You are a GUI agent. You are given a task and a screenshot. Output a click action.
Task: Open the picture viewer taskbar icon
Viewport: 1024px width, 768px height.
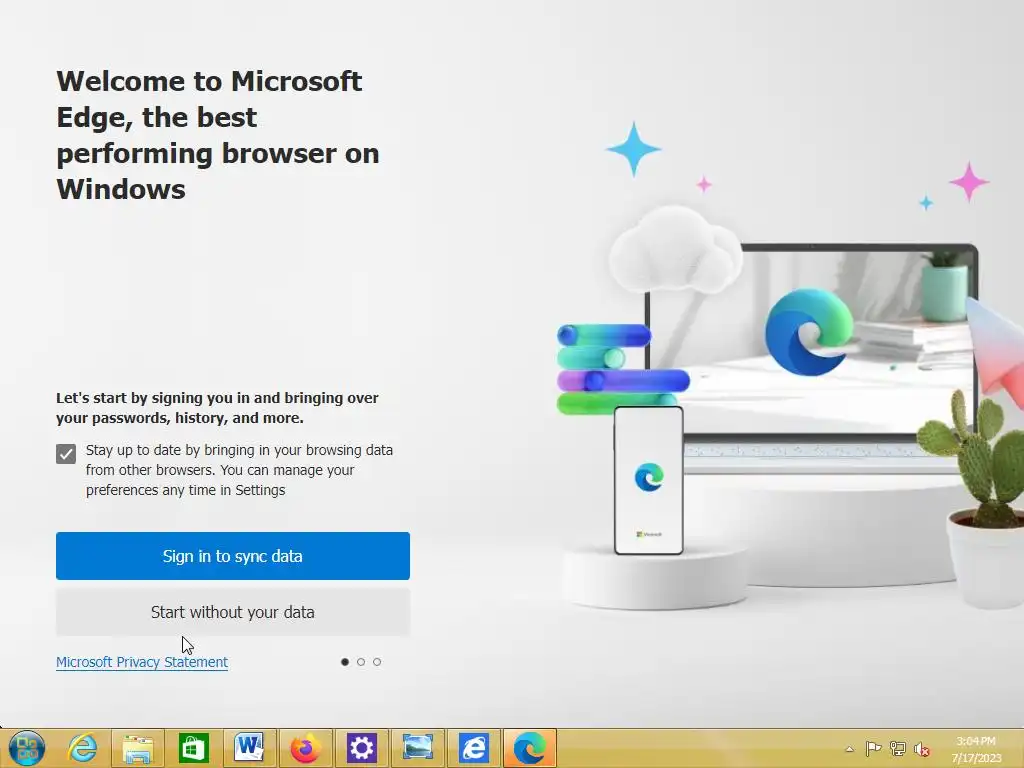click(417, 748)
